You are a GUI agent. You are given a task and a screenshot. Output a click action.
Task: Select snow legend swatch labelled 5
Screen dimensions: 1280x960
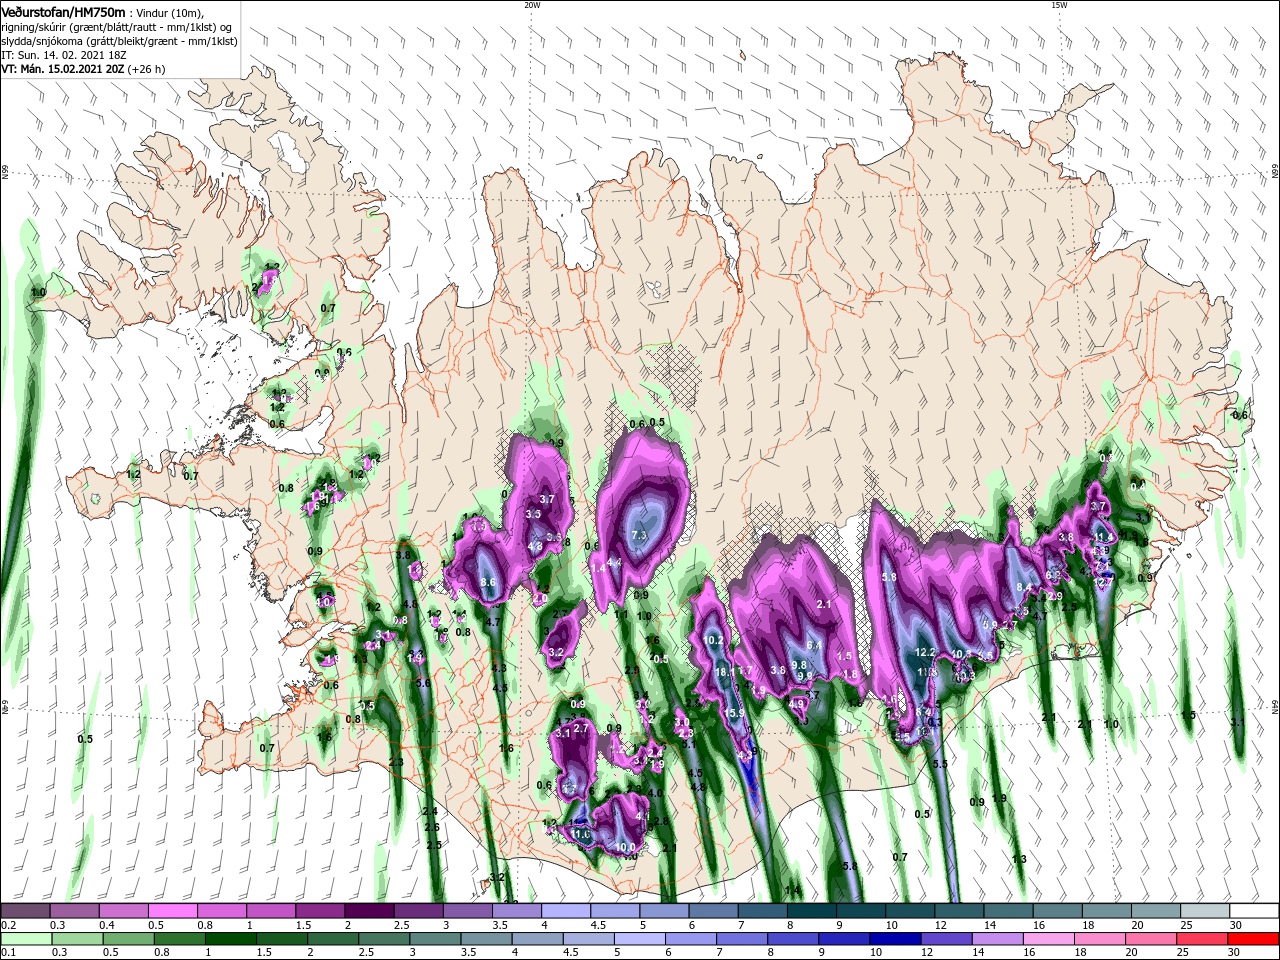click(663, 911)
